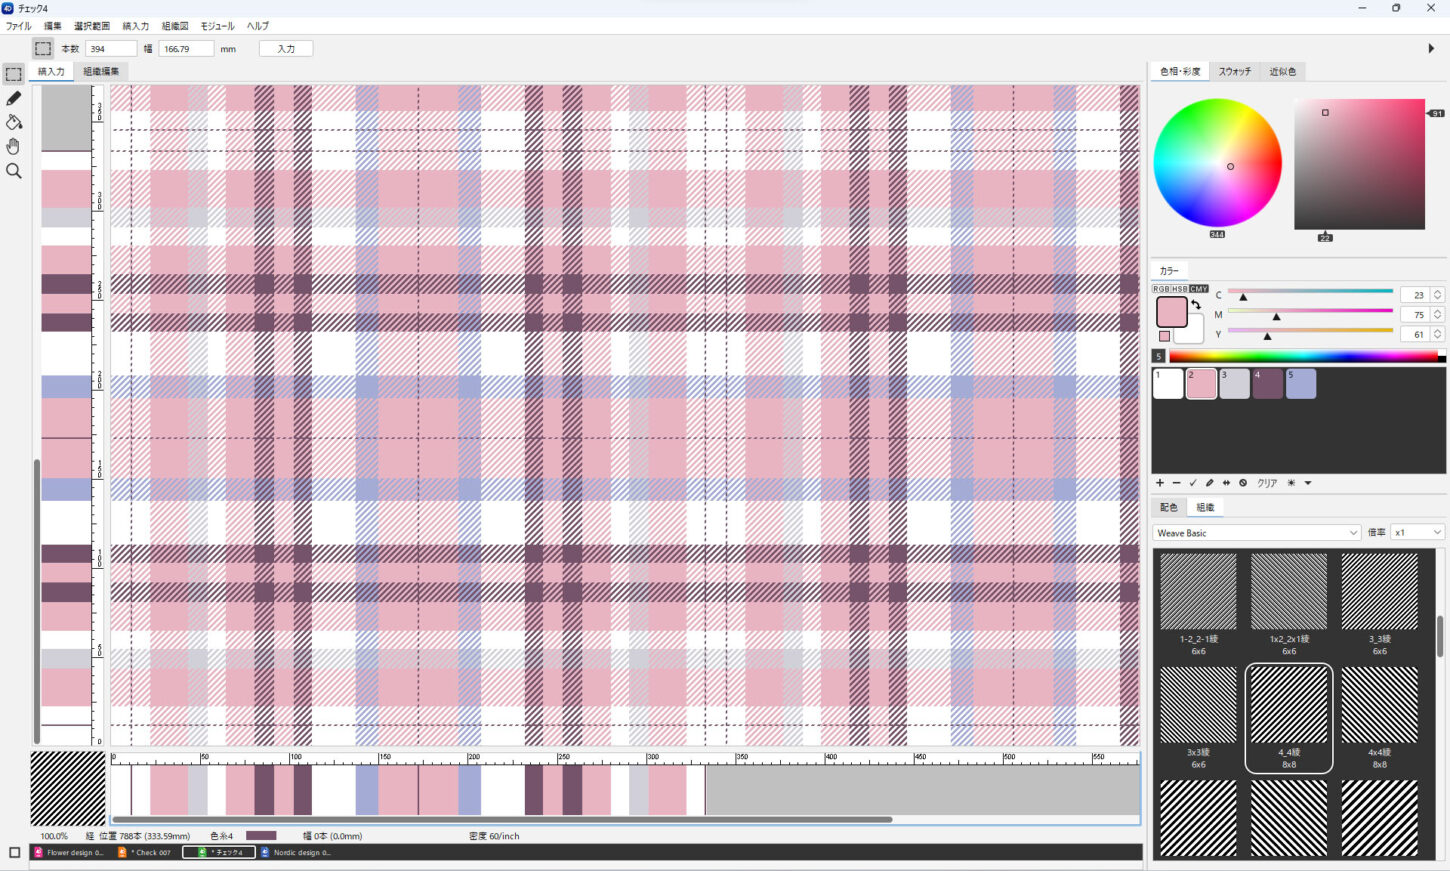The image size is (1450, 871).
Task: Click the クリア button under the palette
Action: (1267, 483)
